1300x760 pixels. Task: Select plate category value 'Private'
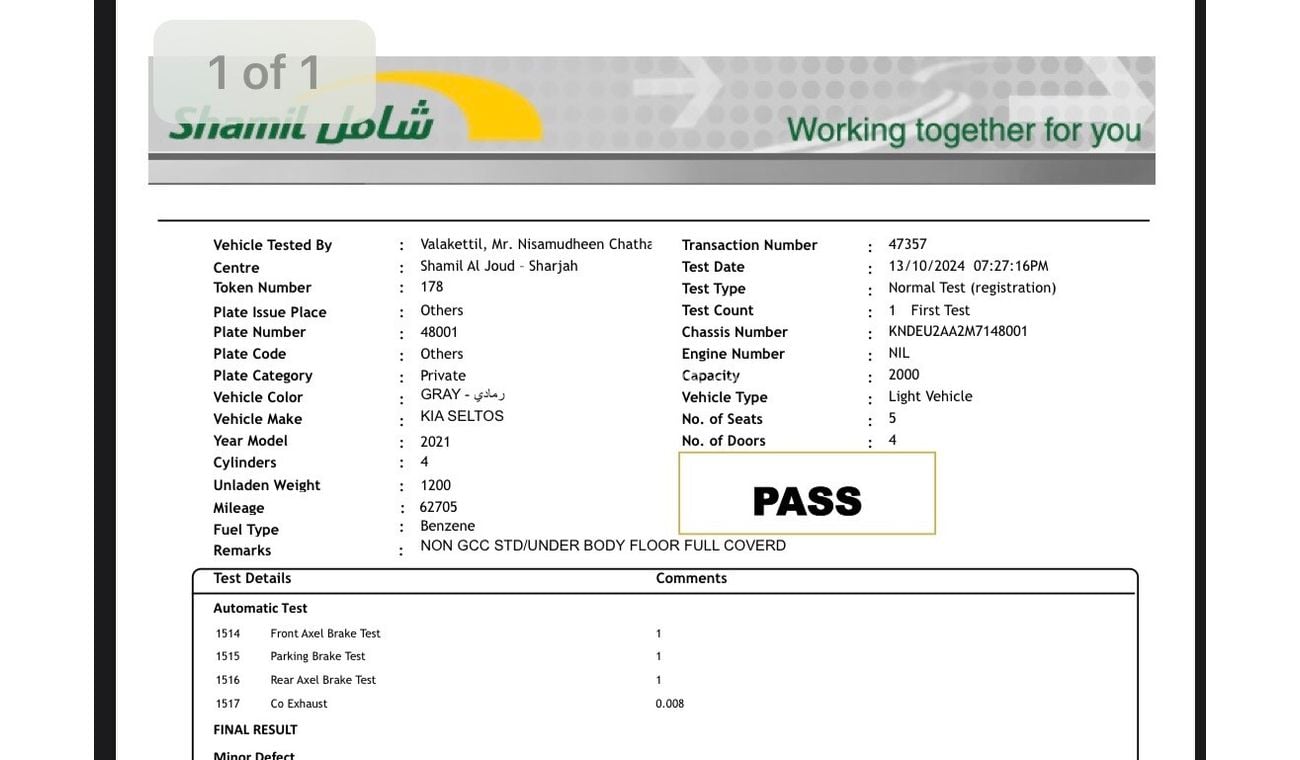pos(443,375)
